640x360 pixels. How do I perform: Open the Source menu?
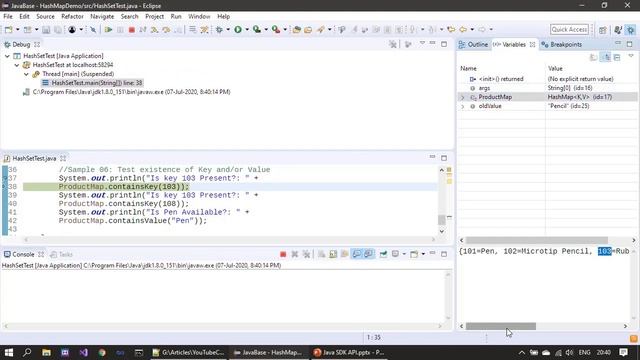[x=45, y=16]
